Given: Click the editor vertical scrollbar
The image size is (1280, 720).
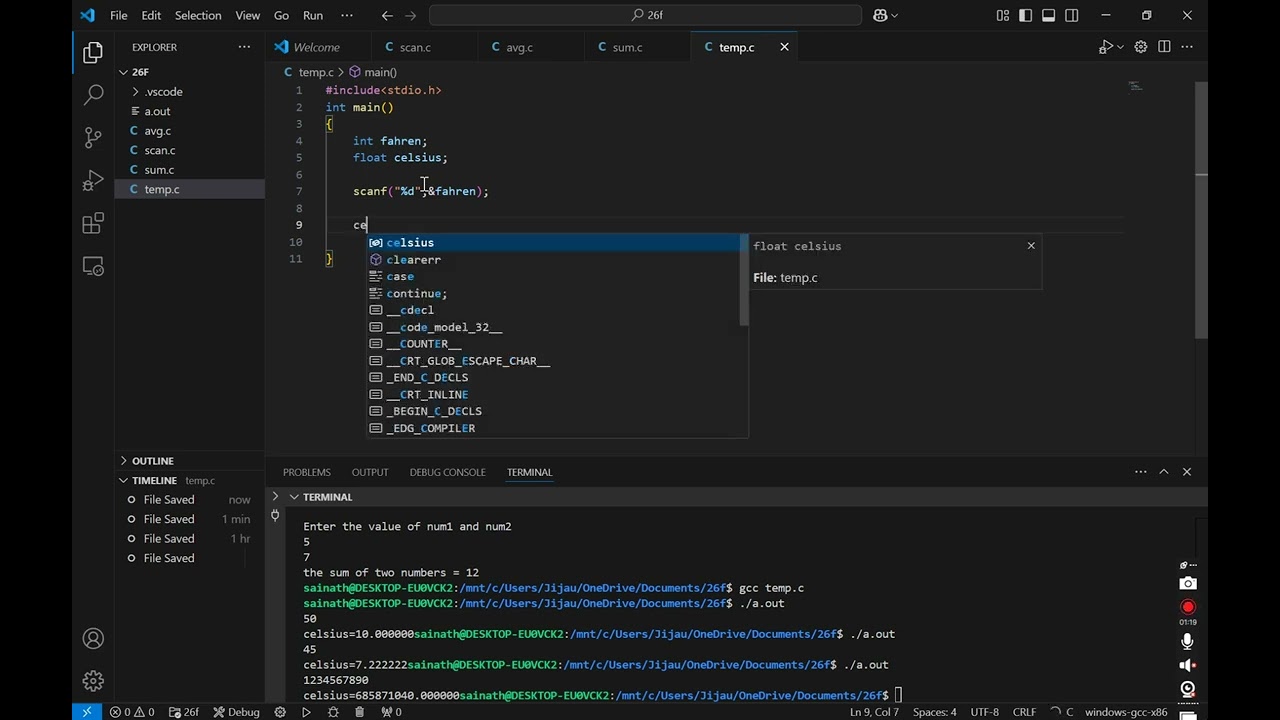Looking at the screenshot, I should 1201,210.
